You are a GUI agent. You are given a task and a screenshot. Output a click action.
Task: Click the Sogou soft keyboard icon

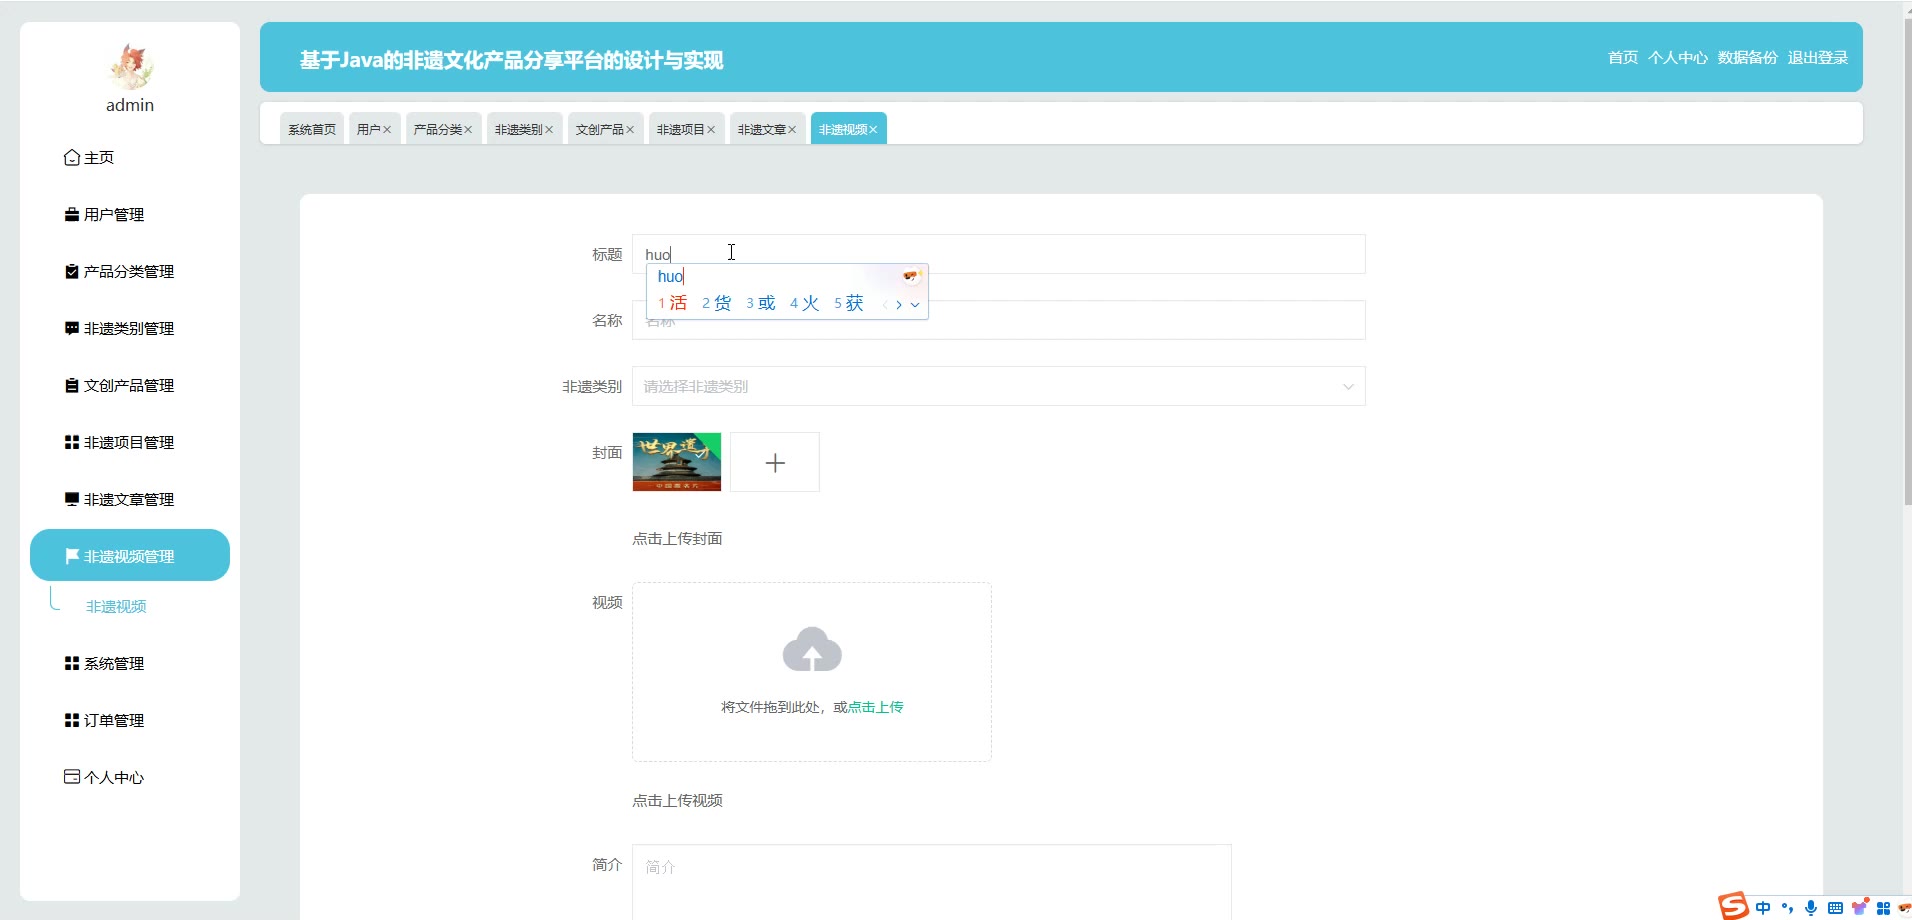1835,908
